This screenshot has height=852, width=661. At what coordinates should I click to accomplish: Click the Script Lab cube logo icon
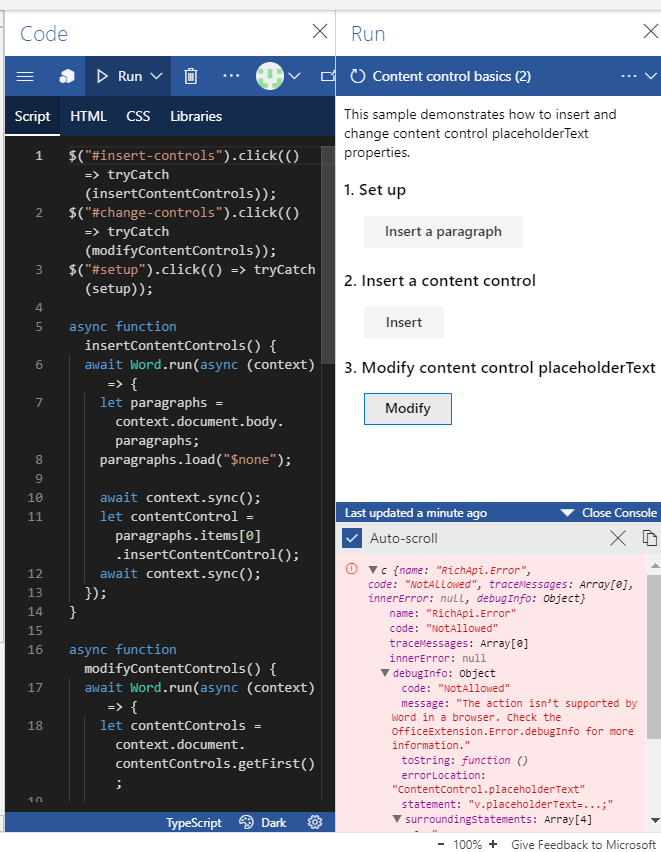click(x=66, y=76)
